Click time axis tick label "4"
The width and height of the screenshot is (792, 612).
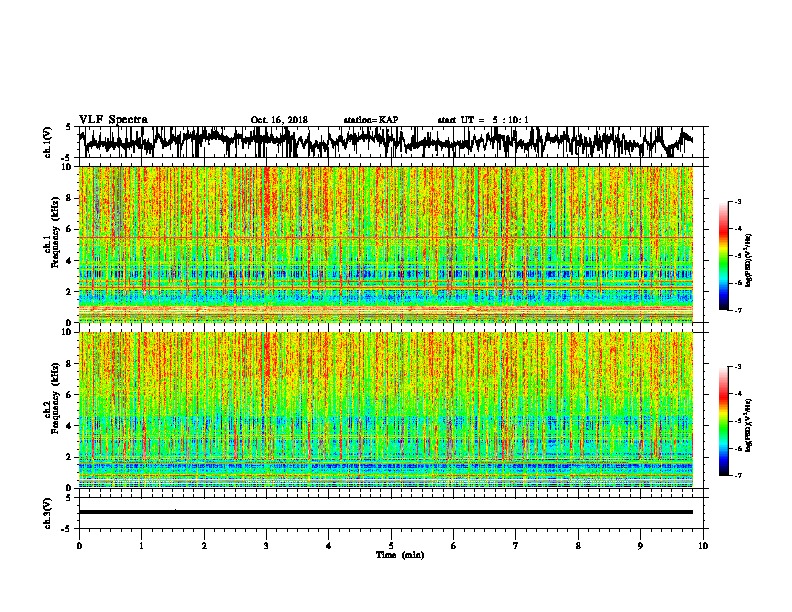329,546
